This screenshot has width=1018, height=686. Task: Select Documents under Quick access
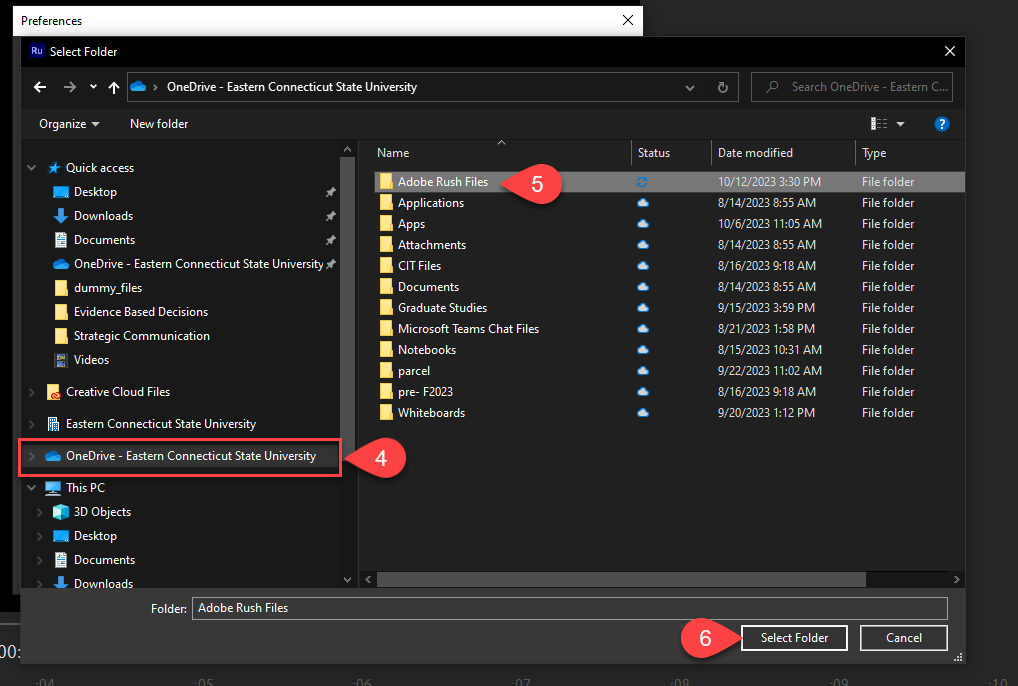click(x=105, y=240)
